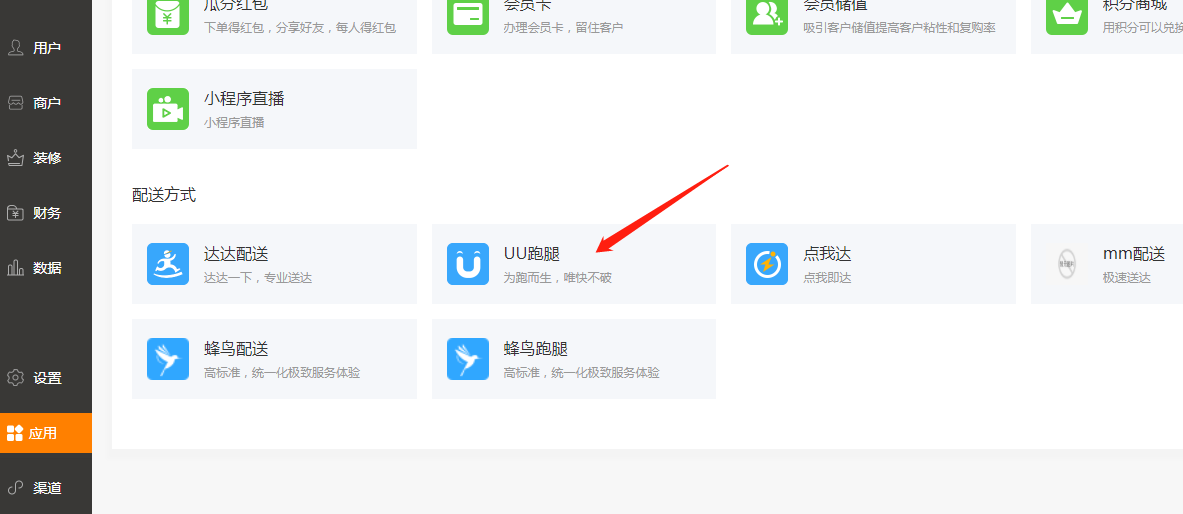This screenshot has width=1183, height=514.
Task: Click the 配送方式 section heading
Action: click(x=164, y=195)
